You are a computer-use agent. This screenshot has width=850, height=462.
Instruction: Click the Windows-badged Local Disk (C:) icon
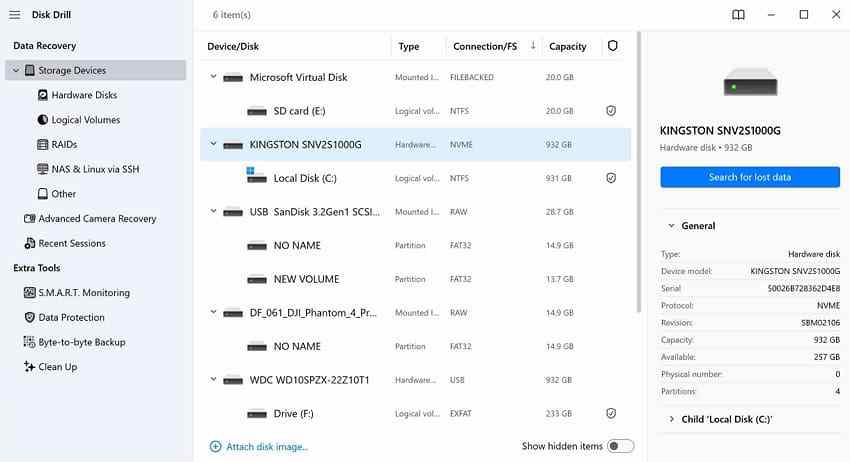256,176
